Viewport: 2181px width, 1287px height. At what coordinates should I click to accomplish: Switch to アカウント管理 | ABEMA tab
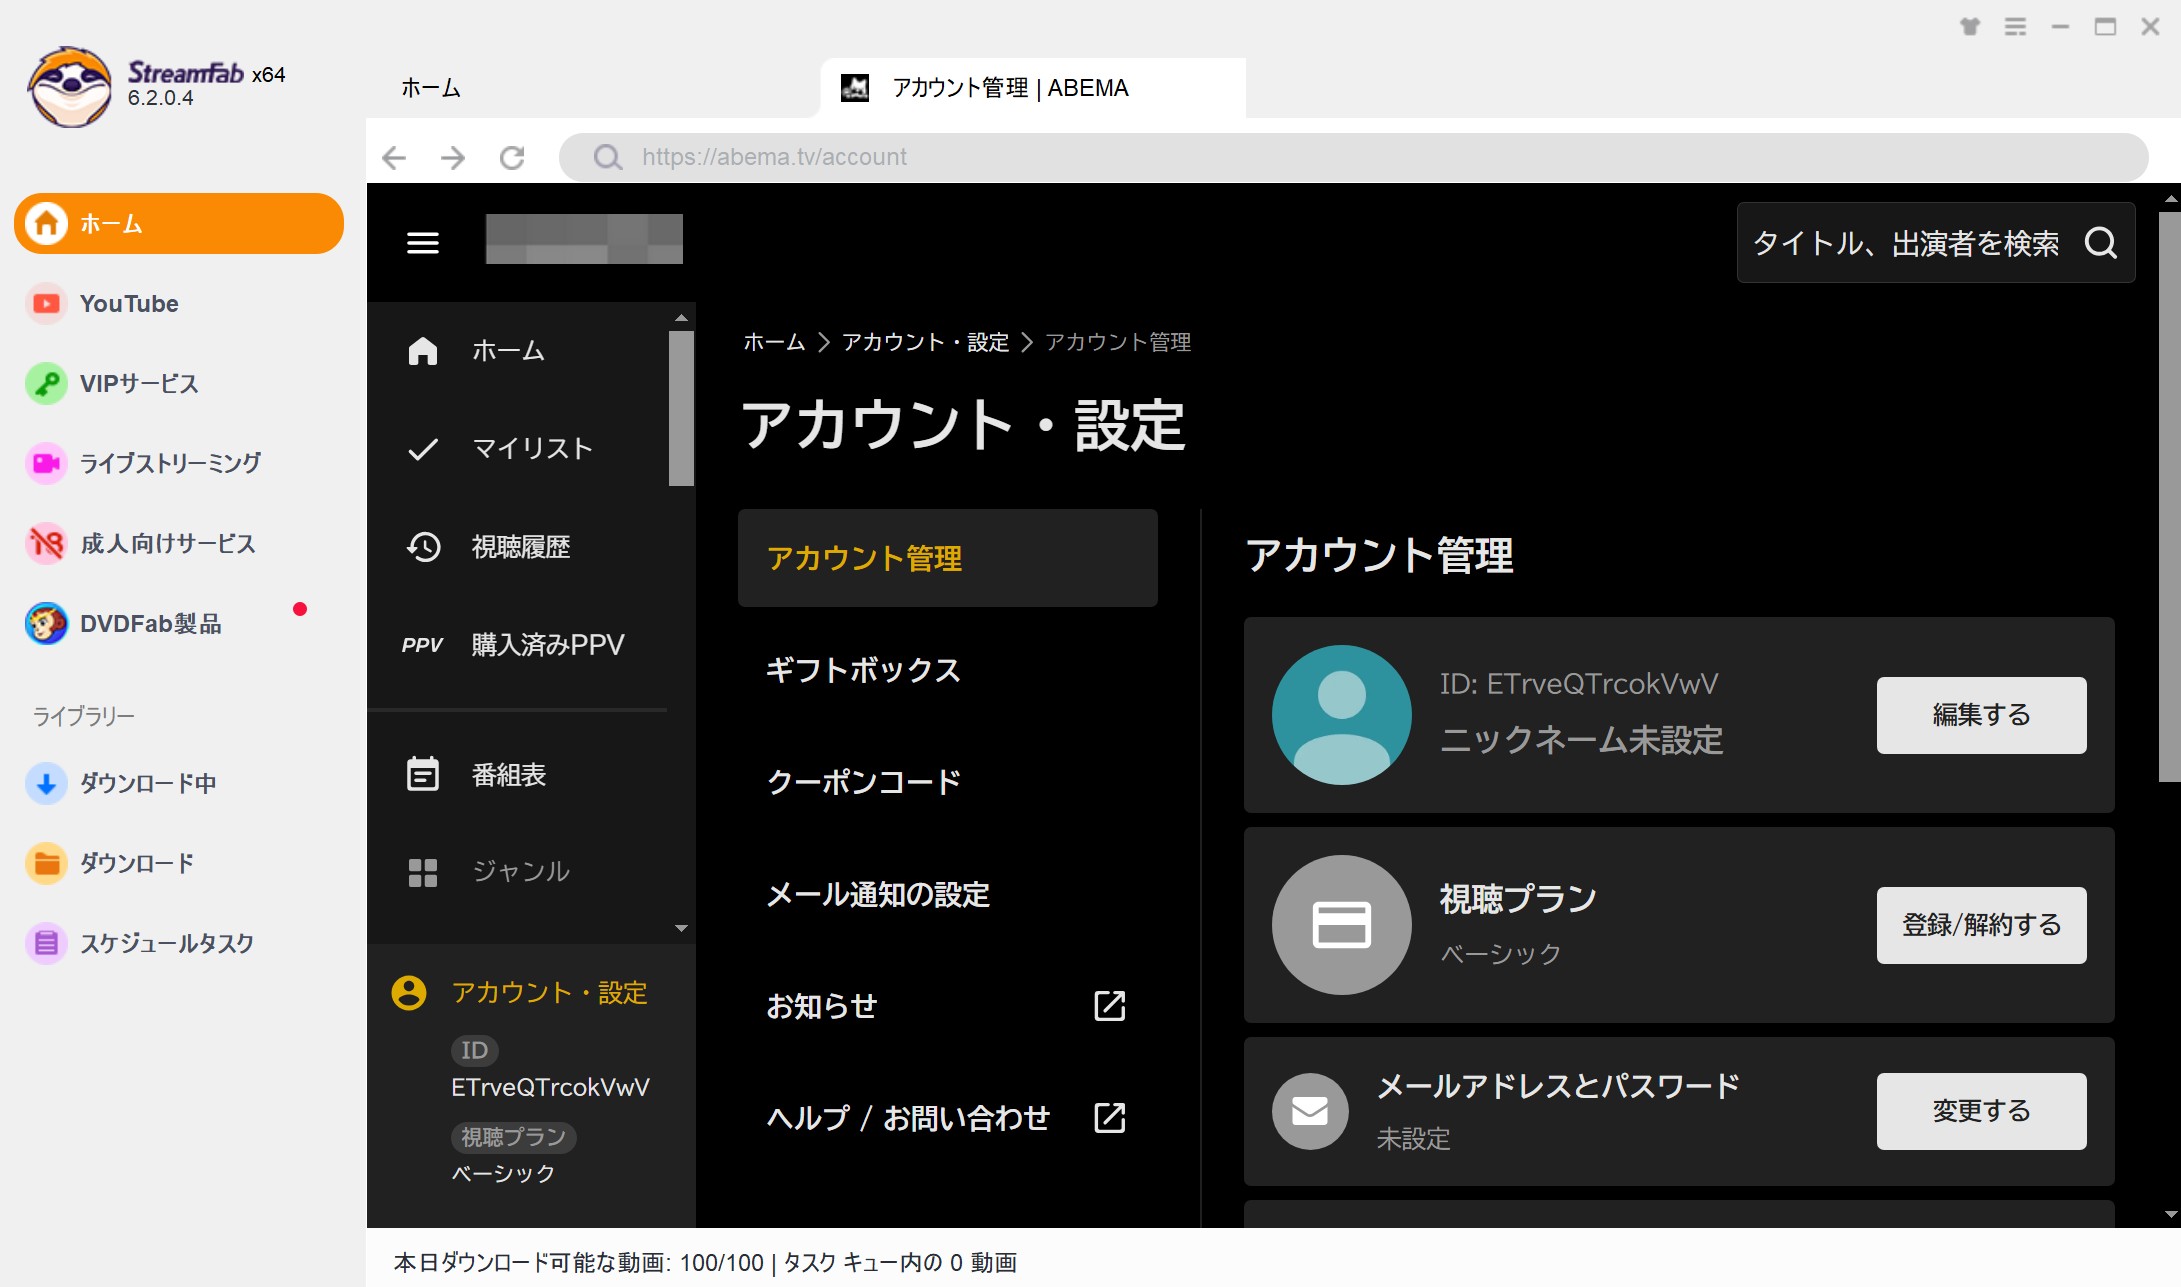click(x=1033, y=88)
